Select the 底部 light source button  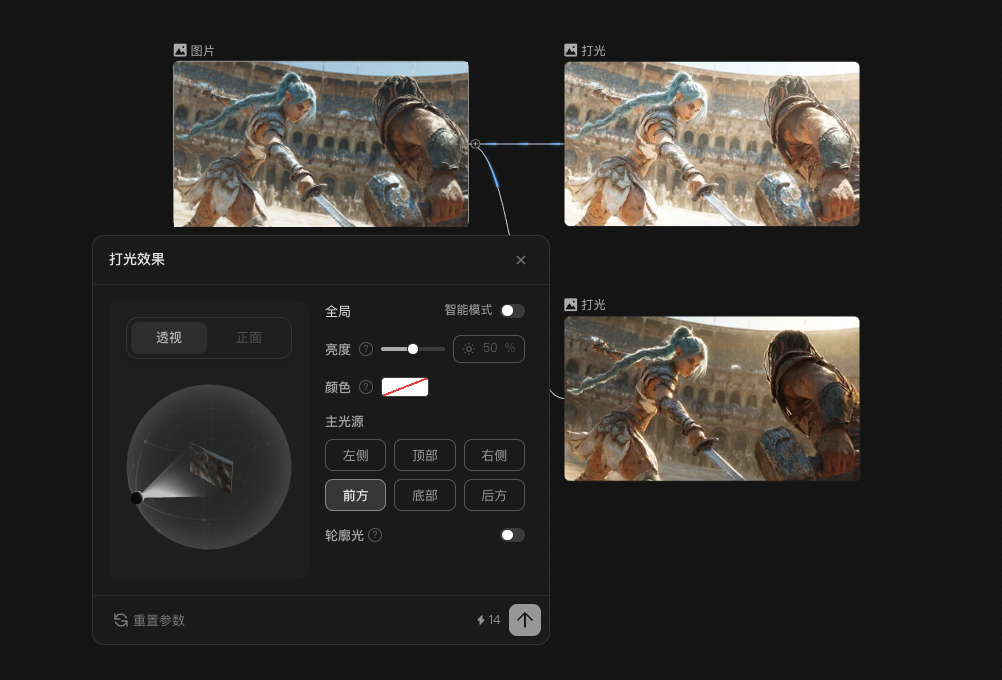(x=425, y=495)
